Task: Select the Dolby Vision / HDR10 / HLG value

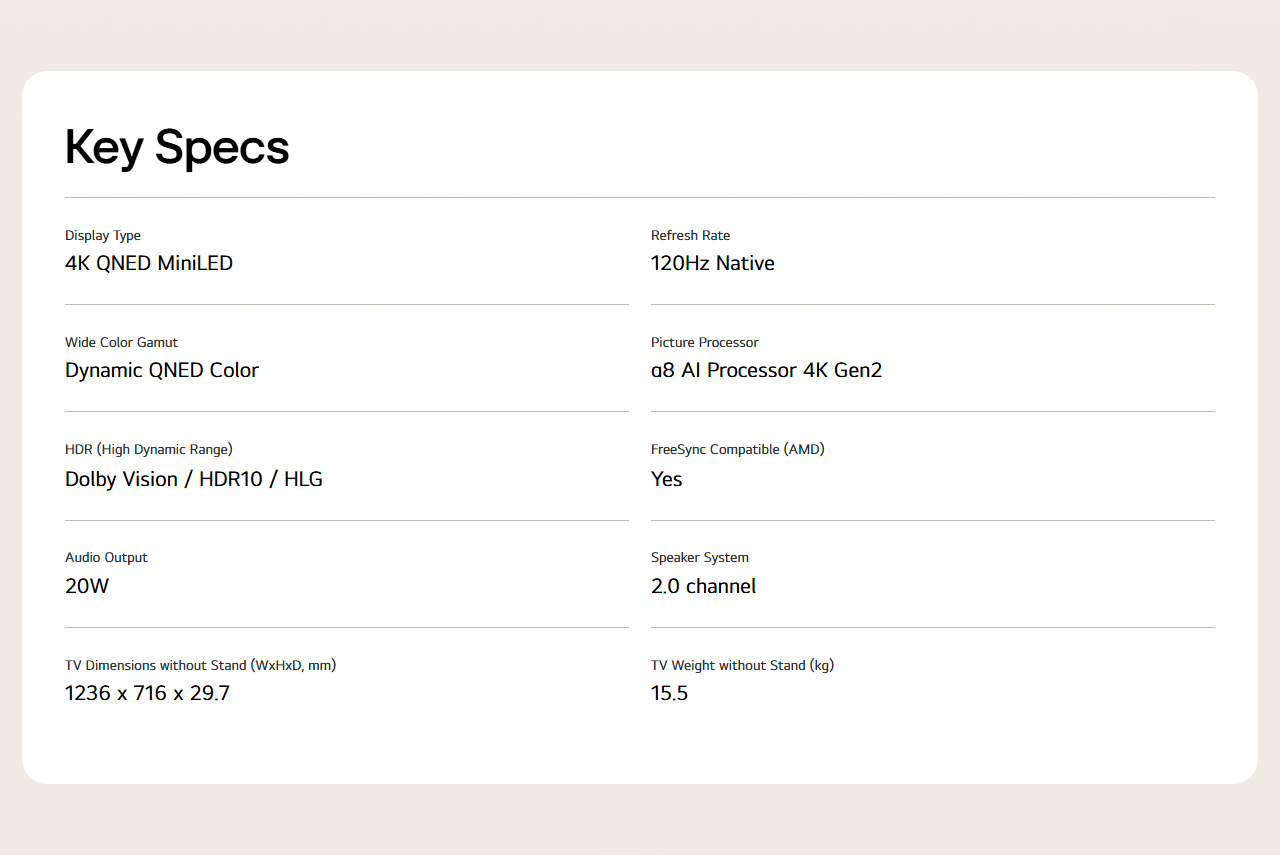Action: pyautogui.click(x=194, y=479)
